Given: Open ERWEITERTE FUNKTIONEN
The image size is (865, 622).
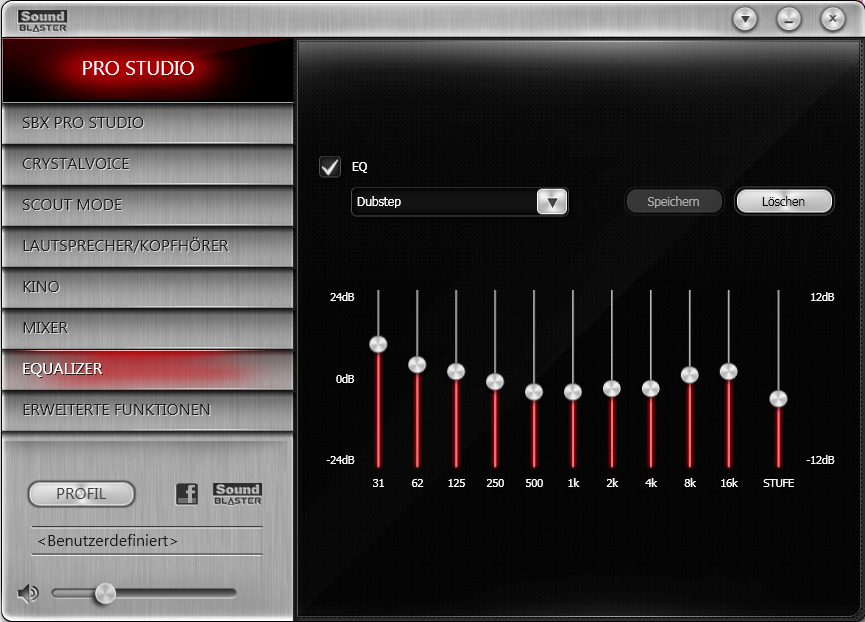Looking at the screenshot, I should pos(147,410).
